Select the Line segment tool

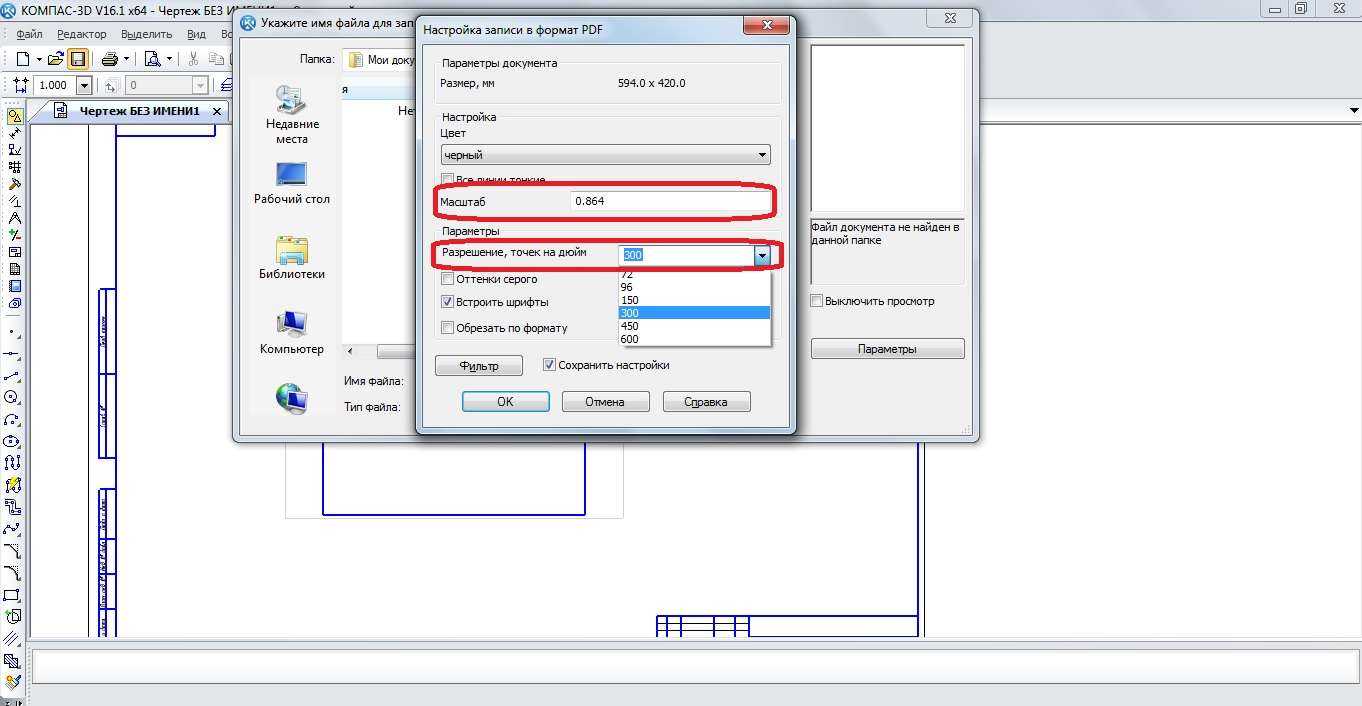coord(13,376)
